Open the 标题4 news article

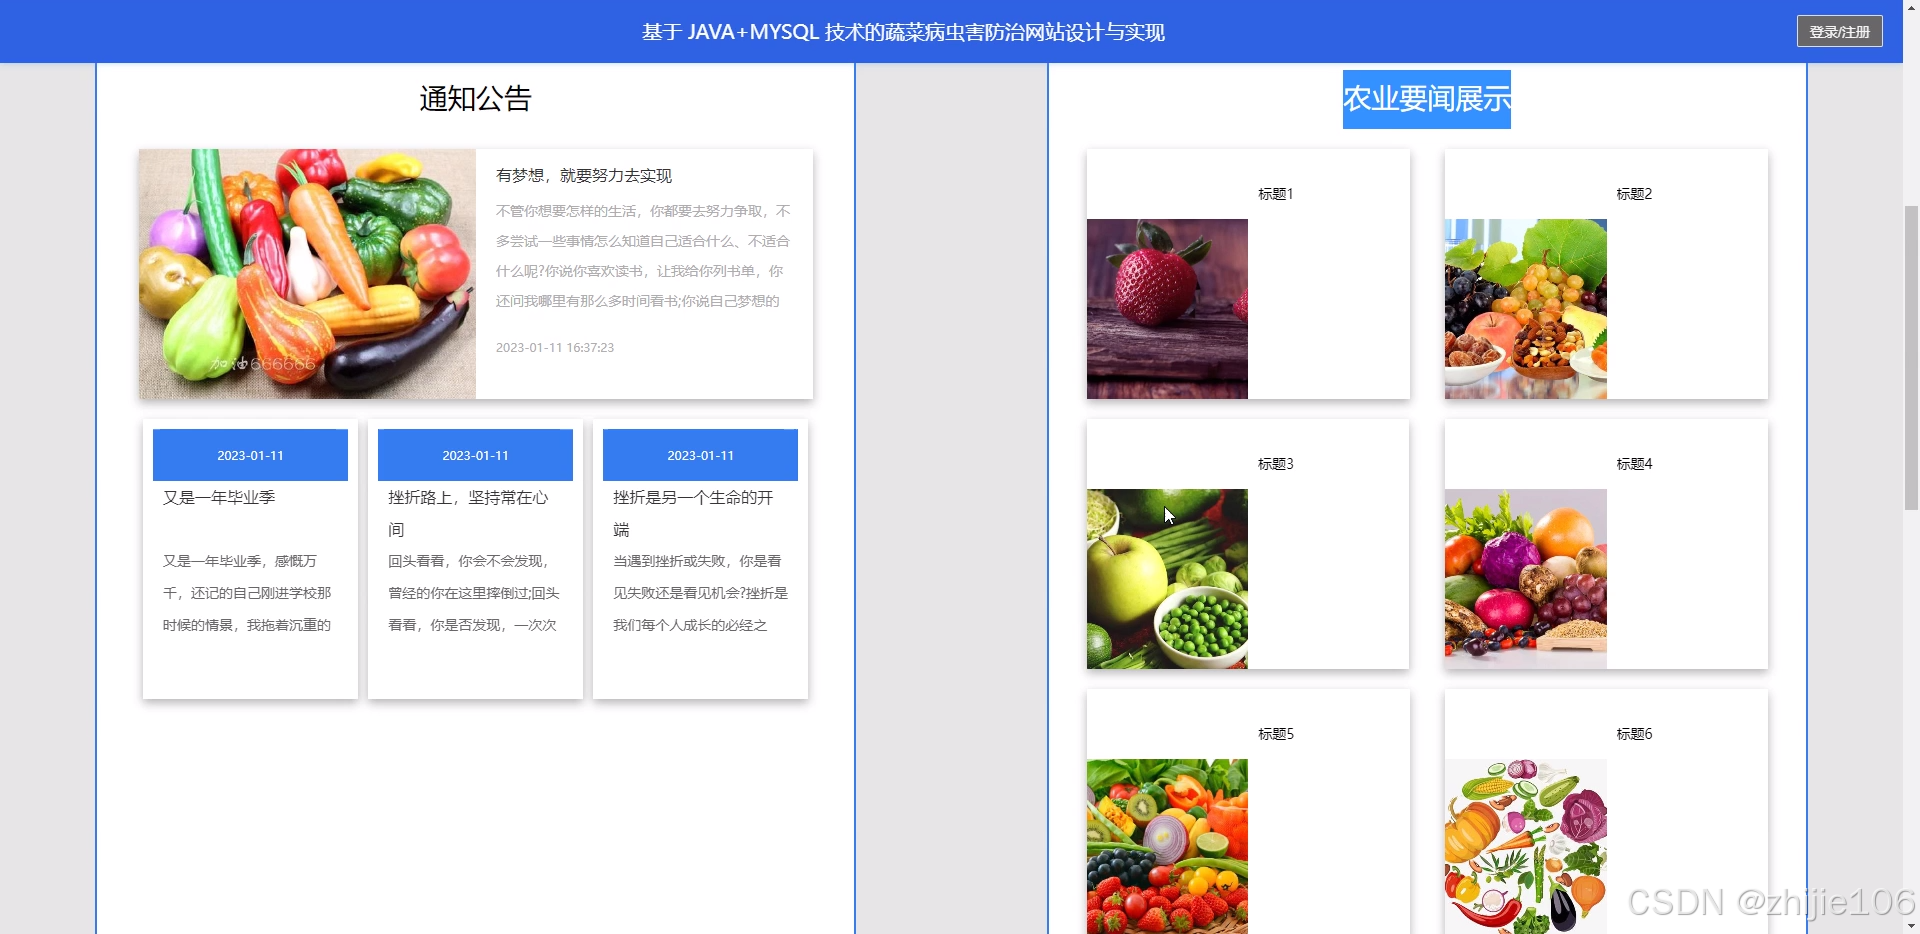point(1634,463)
